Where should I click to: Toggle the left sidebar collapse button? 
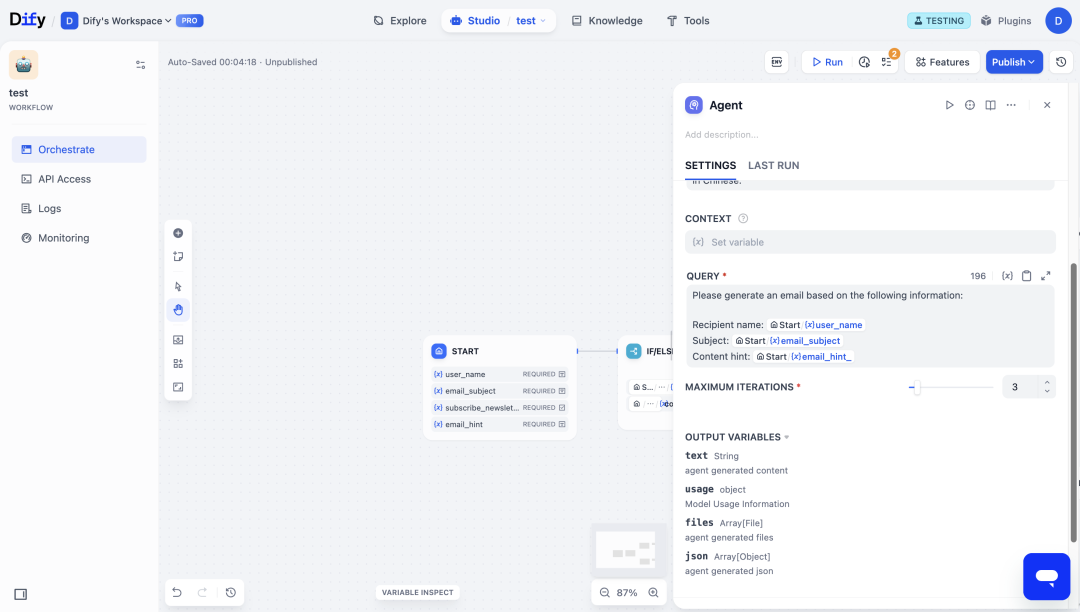(x=21, y=594)
